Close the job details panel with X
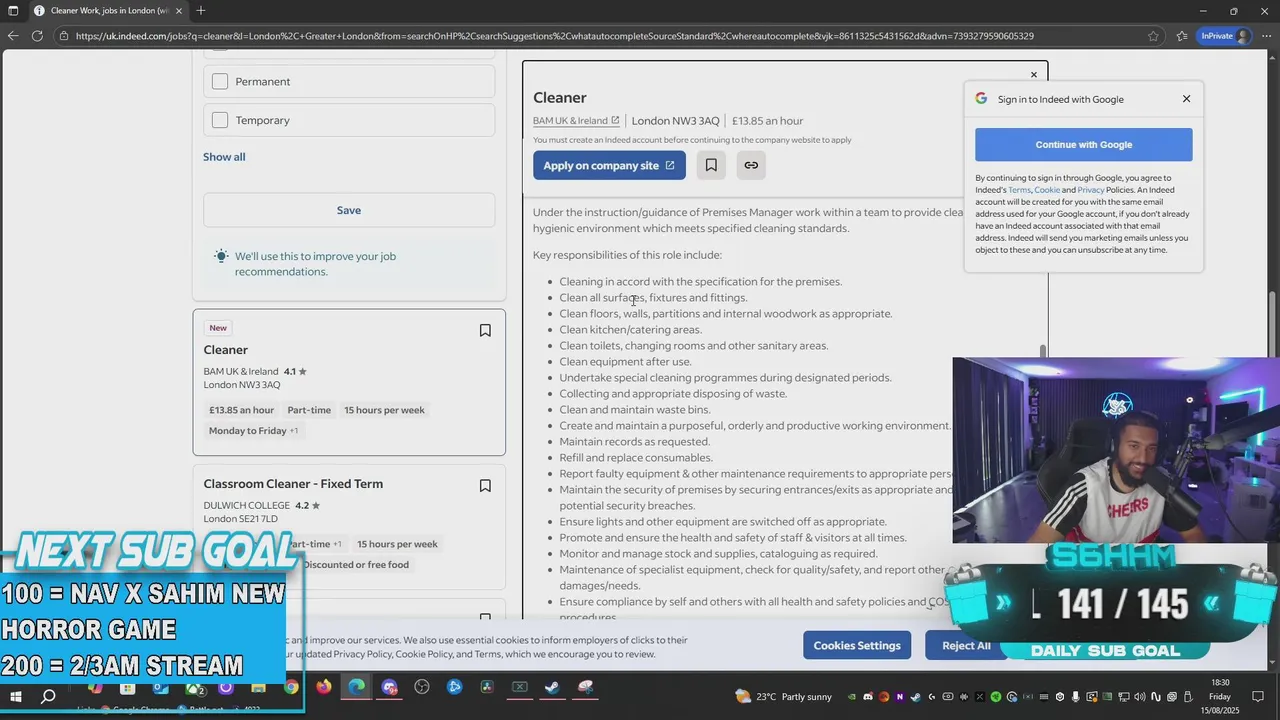Screen dimensions: 1280x720 (1034, 75)
